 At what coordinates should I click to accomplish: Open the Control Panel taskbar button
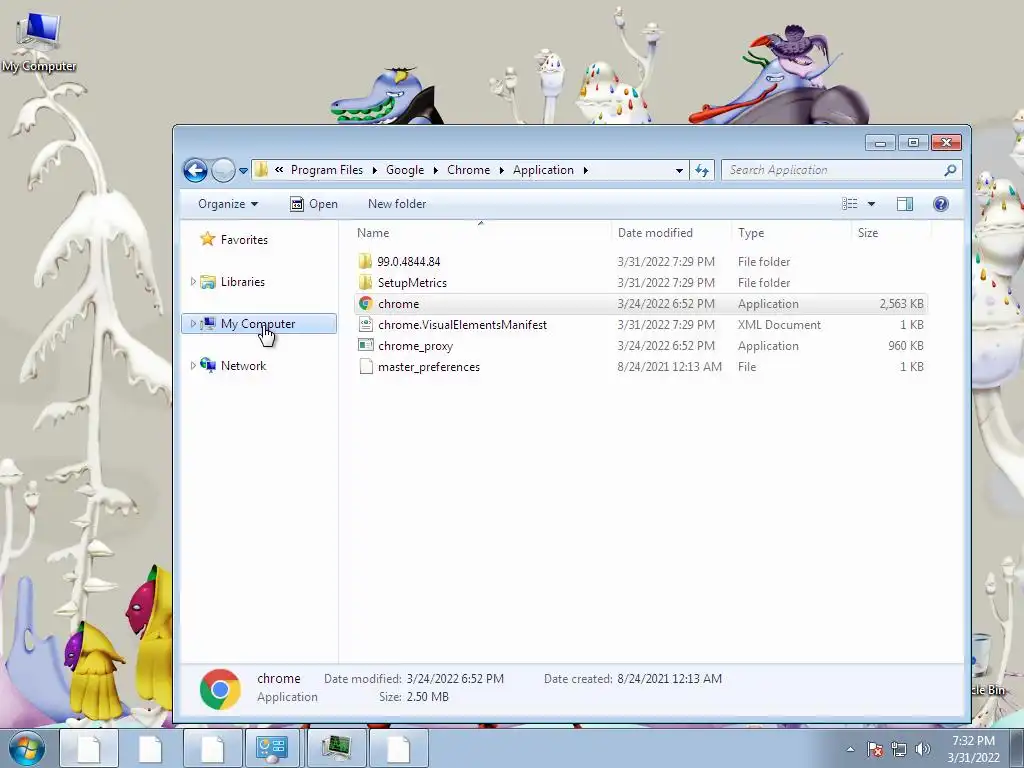272,748
